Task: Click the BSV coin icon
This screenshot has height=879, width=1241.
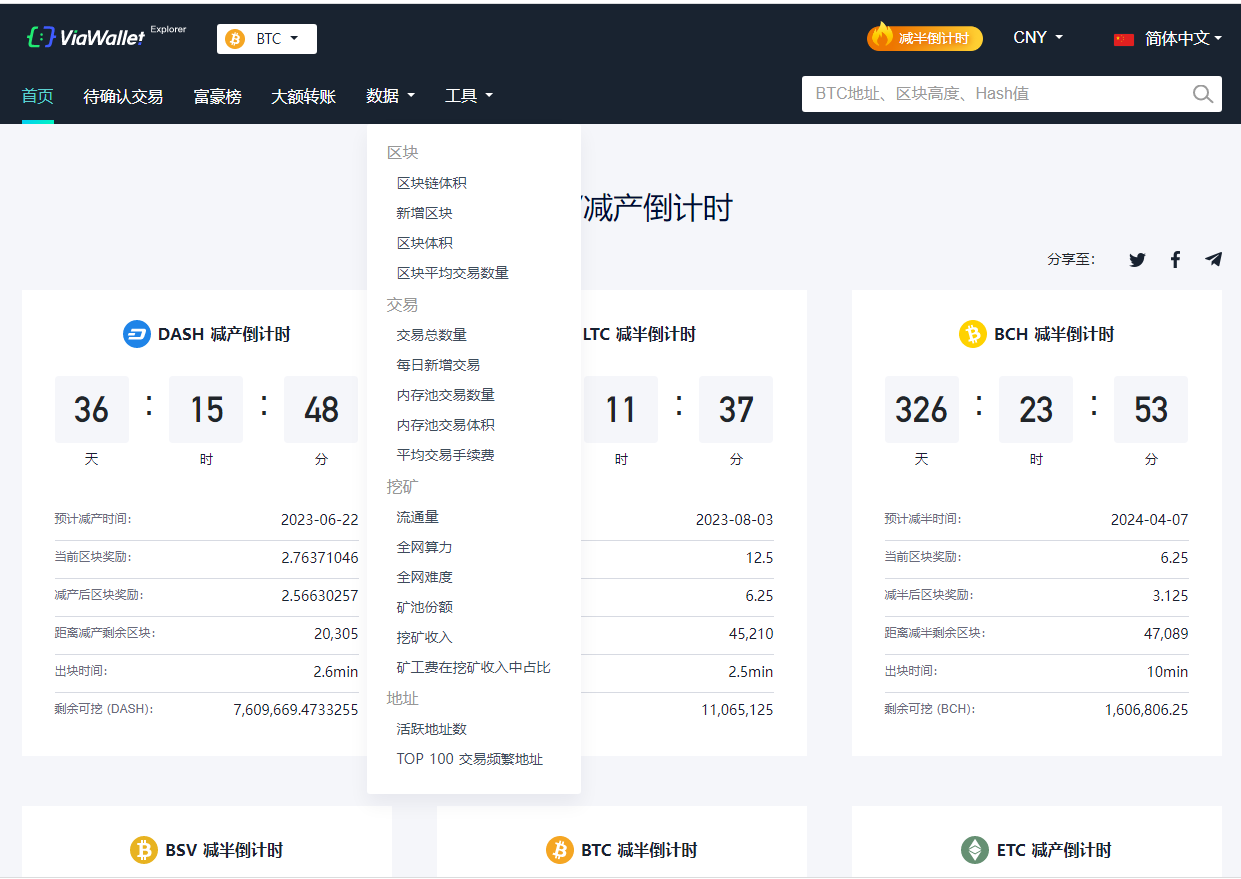Action: tap(144, 850)
